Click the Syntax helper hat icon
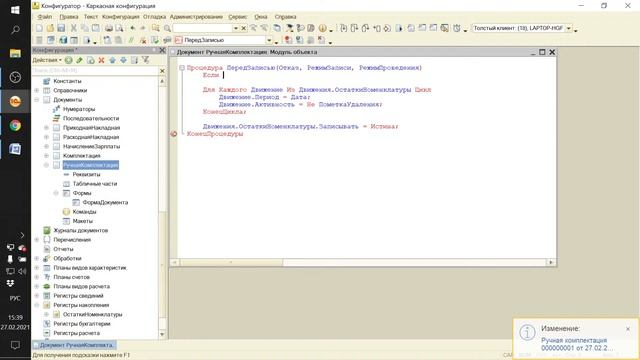 289,28
